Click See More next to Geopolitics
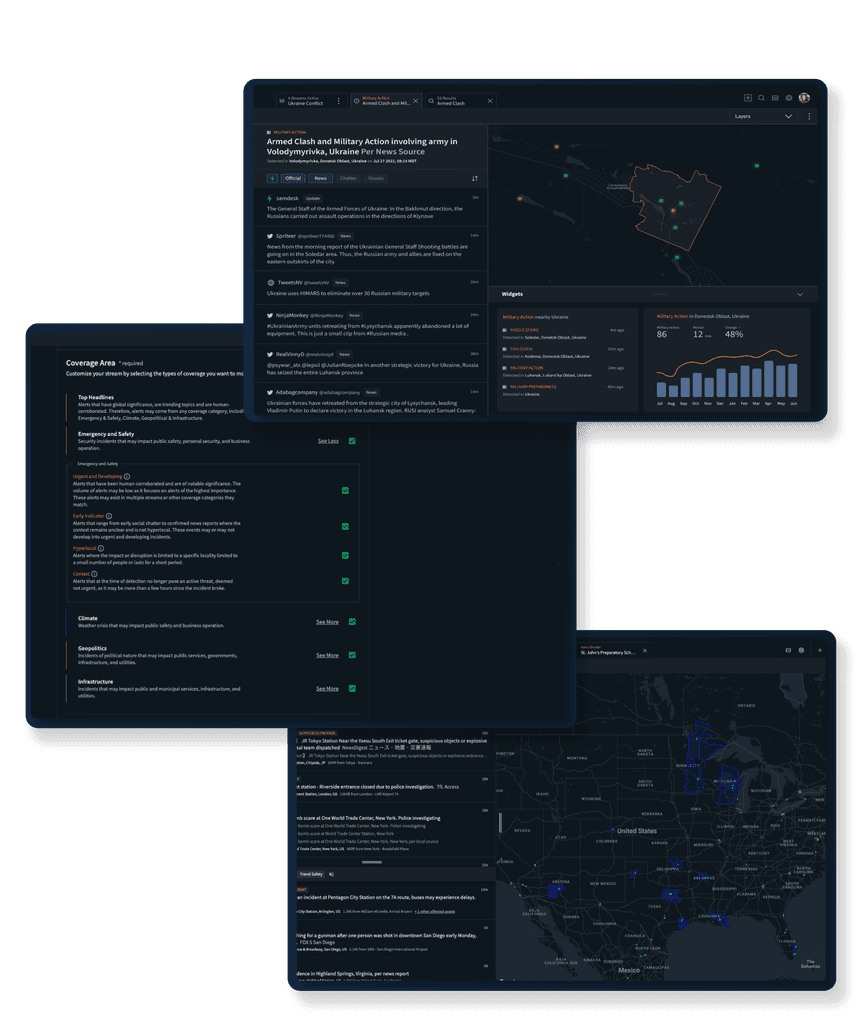Screen dimensions: 862x1024 point(328,655)
